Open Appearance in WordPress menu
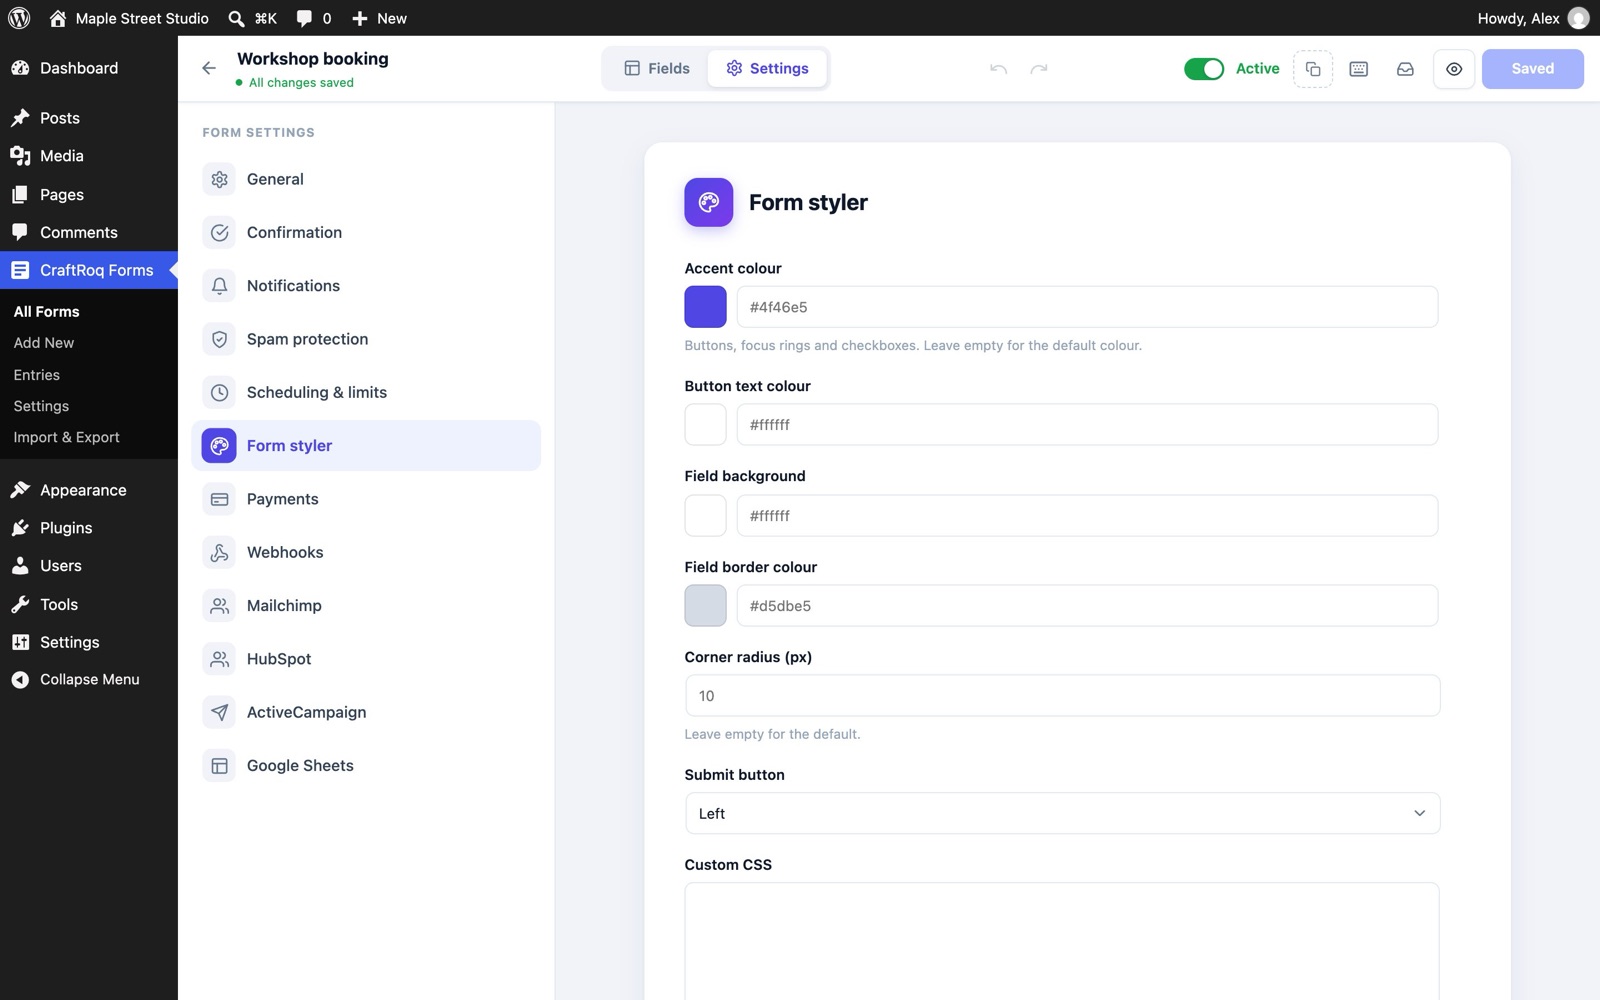 [89, 490]
